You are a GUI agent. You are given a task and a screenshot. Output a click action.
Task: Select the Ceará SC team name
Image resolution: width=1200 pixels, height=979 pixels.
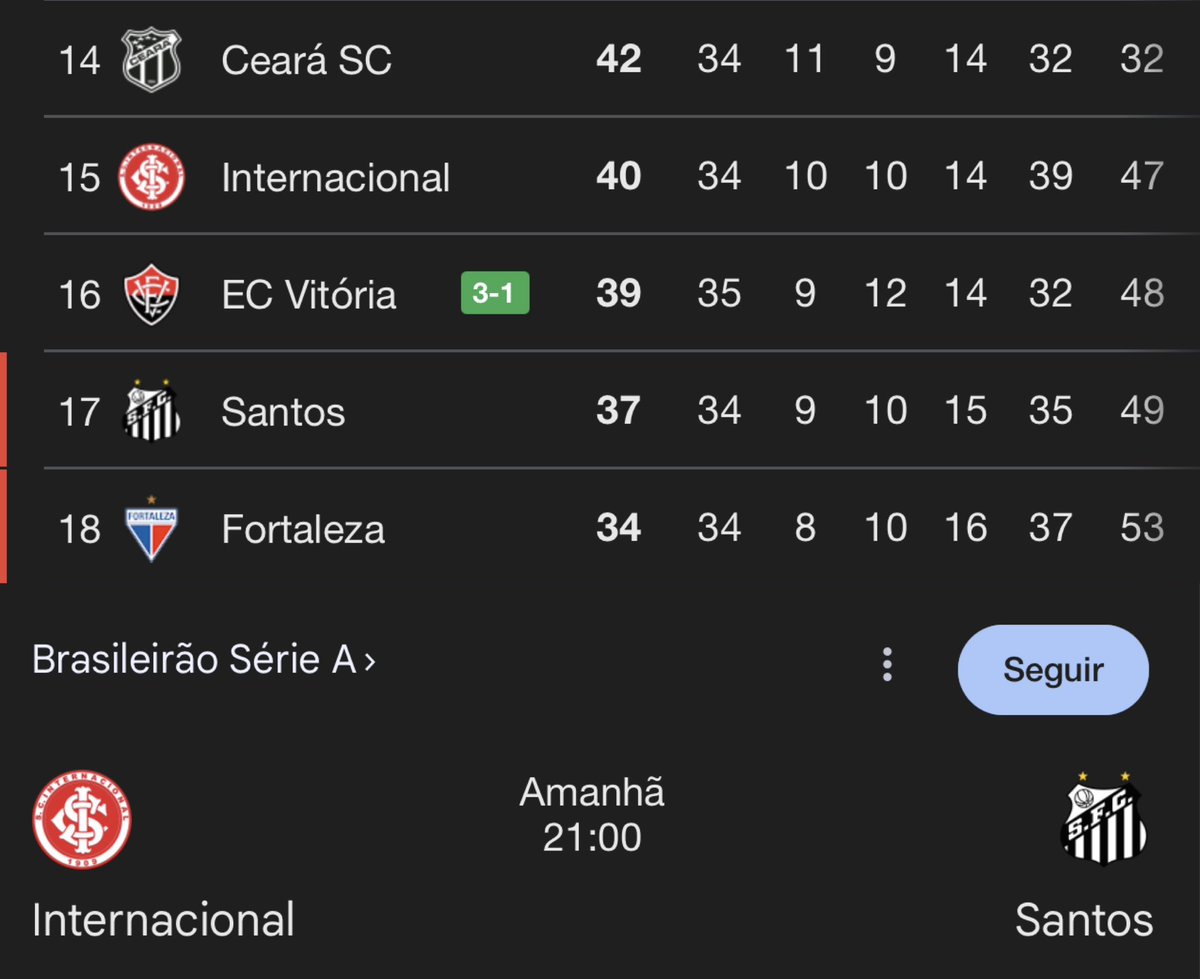[306, 60]
